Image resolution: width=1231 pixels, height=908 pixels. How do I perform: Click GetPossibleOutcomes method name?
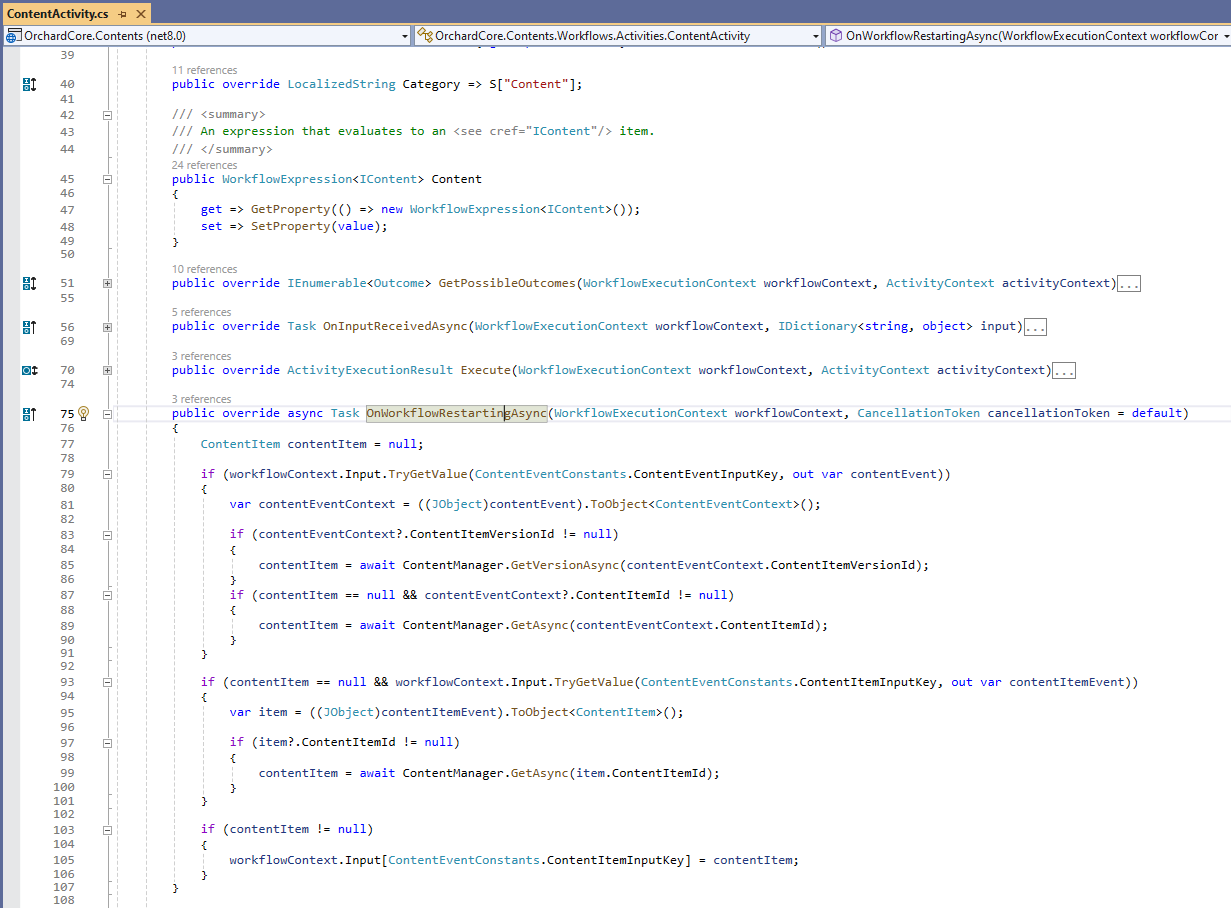pos(507,284)
